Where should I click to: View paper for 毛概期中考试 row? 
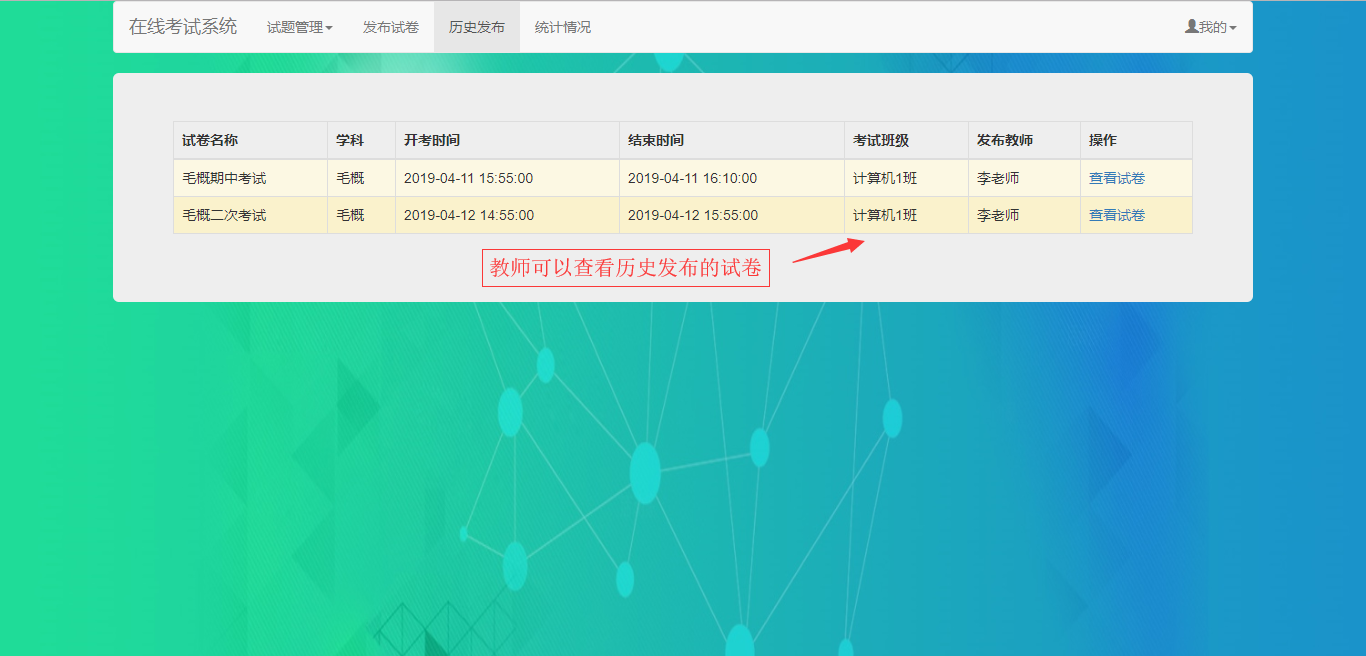1117,178
